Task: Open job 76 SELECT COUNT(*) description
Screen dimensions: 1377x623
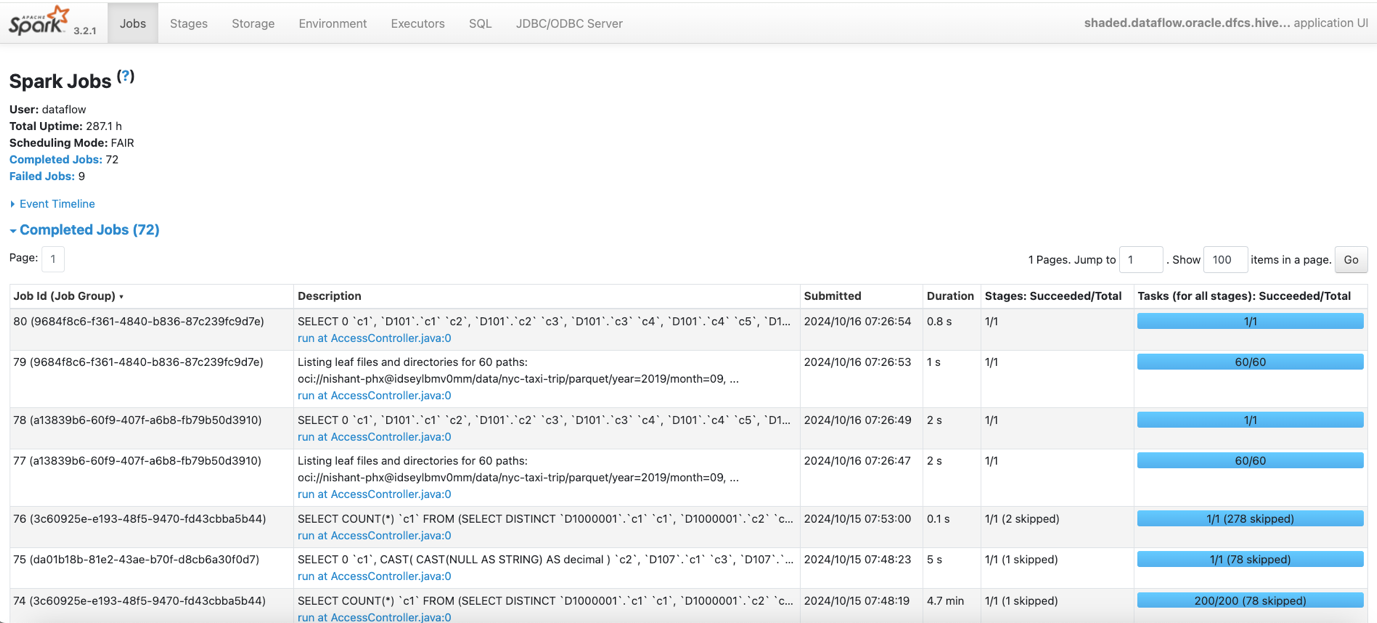Action: 545,519
